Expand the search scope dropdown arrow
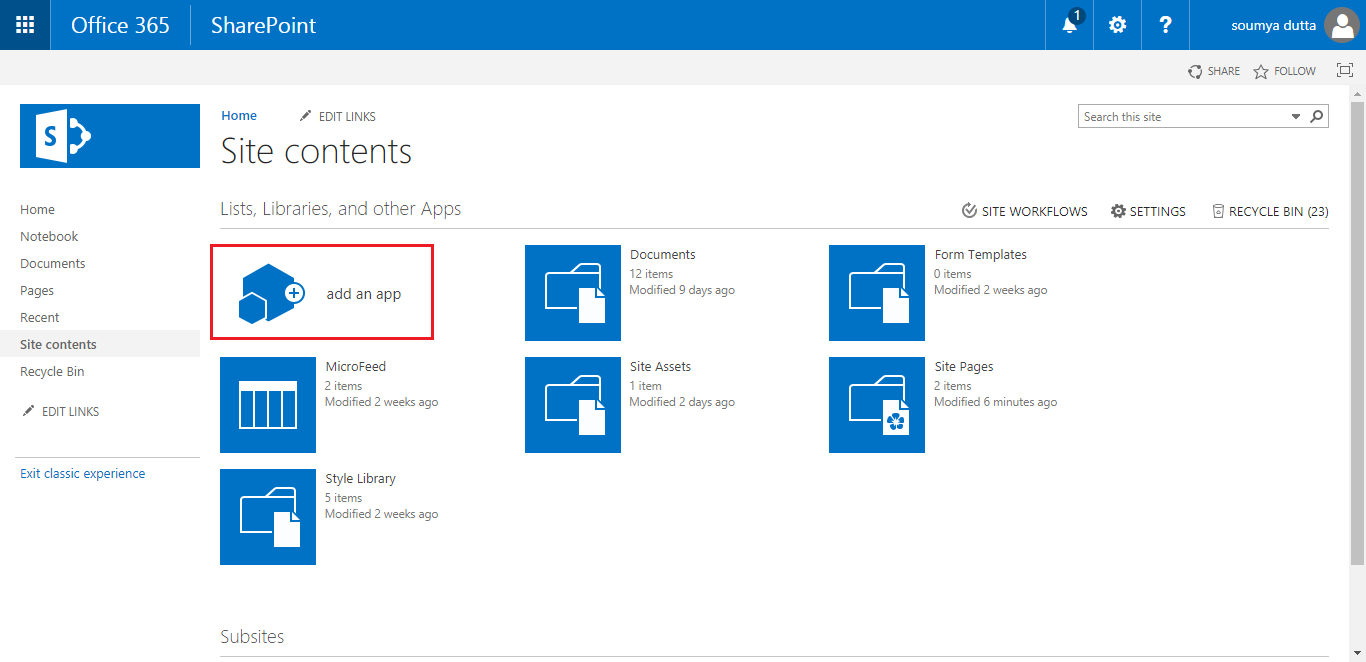This screenshot has height=662, width=1366. click(x=1296, y=117)
